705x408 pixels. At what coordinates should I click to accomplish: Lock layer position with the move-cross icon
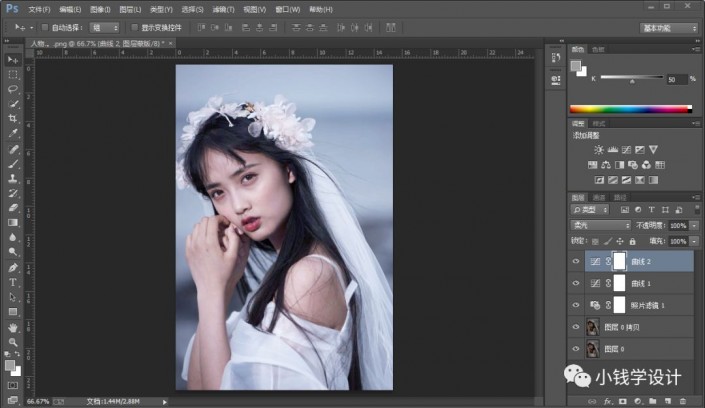point(620,242)
